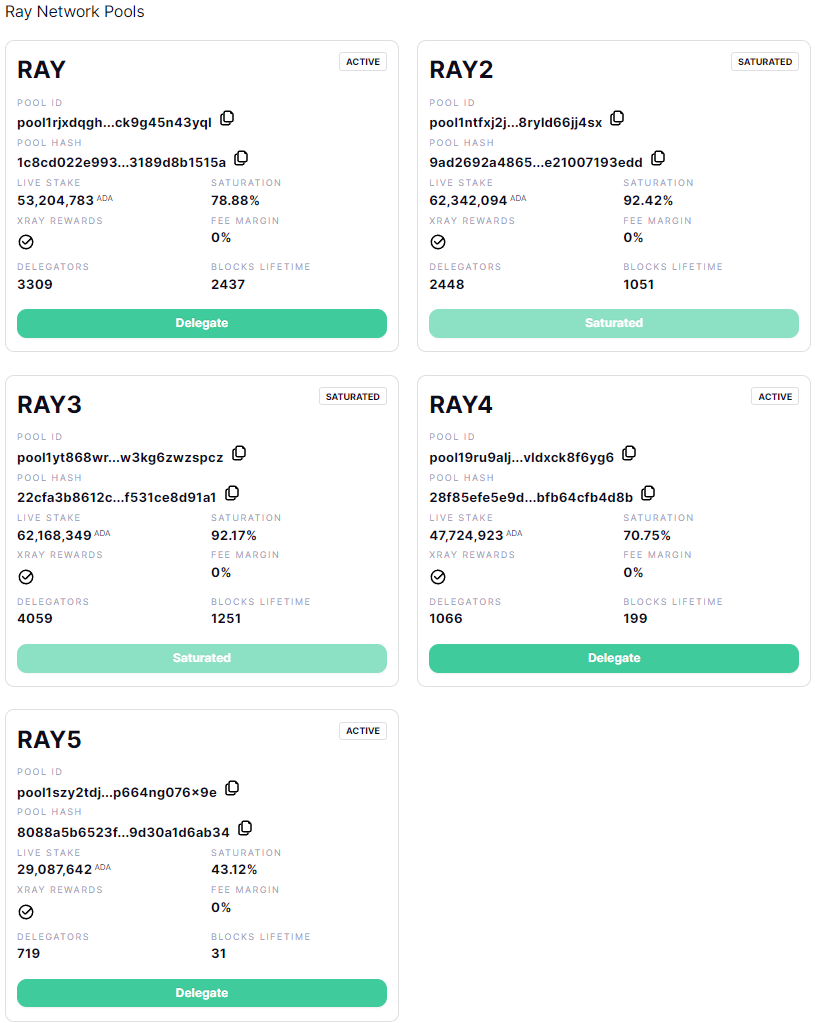815x1023 pixels.
Task: Copy the RAY3 pool hash
Action: [232, 494]
